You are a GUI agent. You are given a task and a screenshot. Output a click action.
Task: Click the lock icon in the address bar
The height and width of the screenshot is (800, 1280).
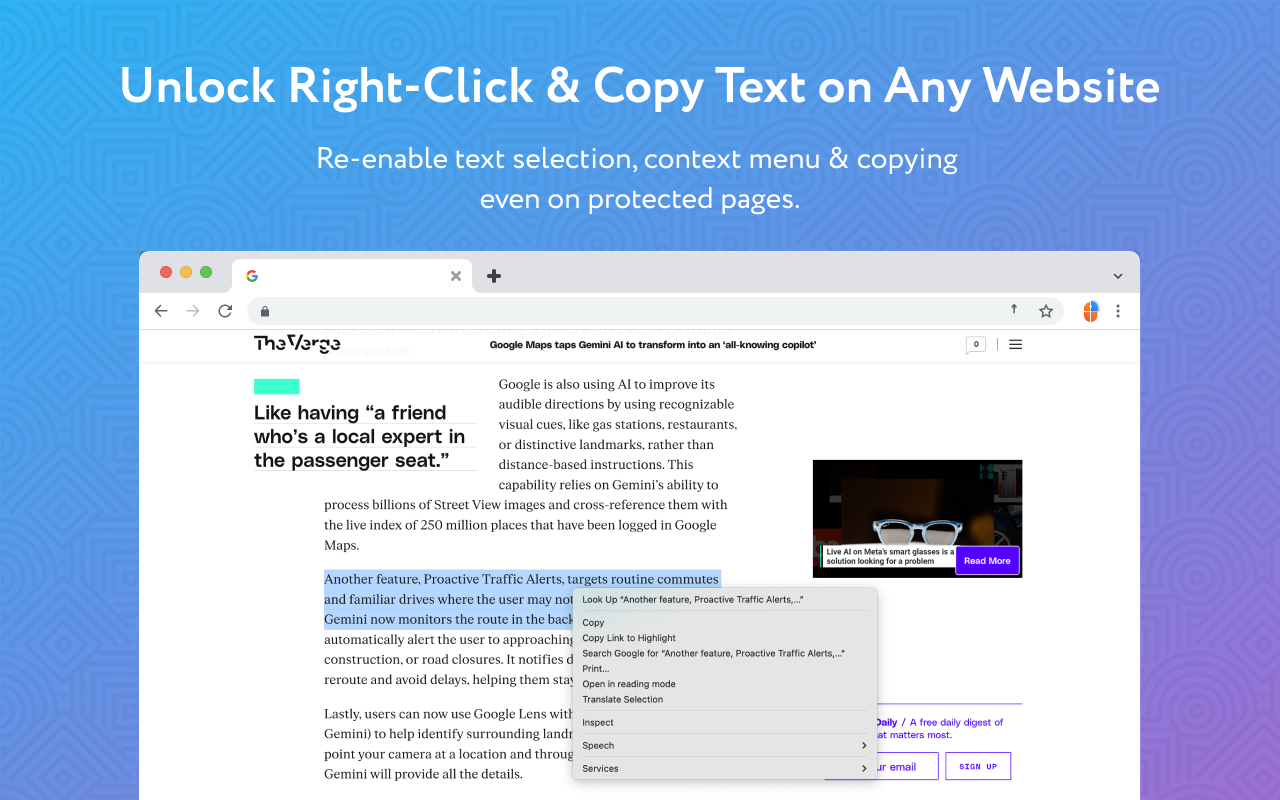[264, 311]
